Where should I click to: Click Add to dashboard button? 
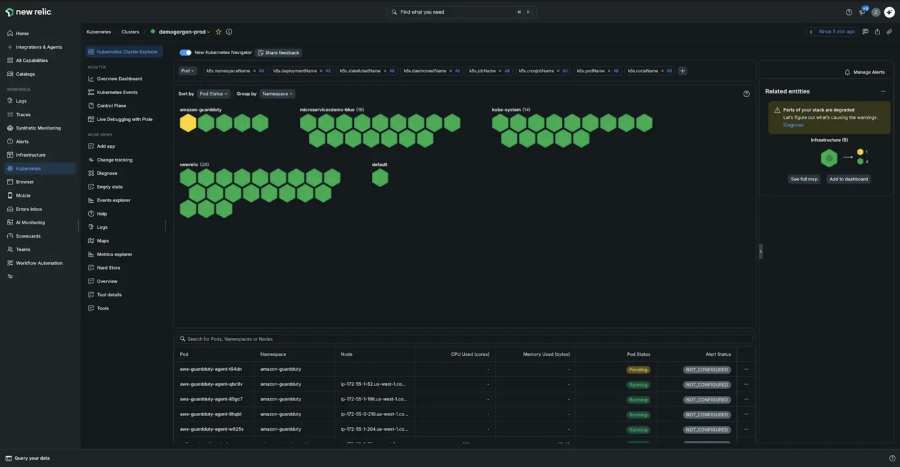click(848, 179)
